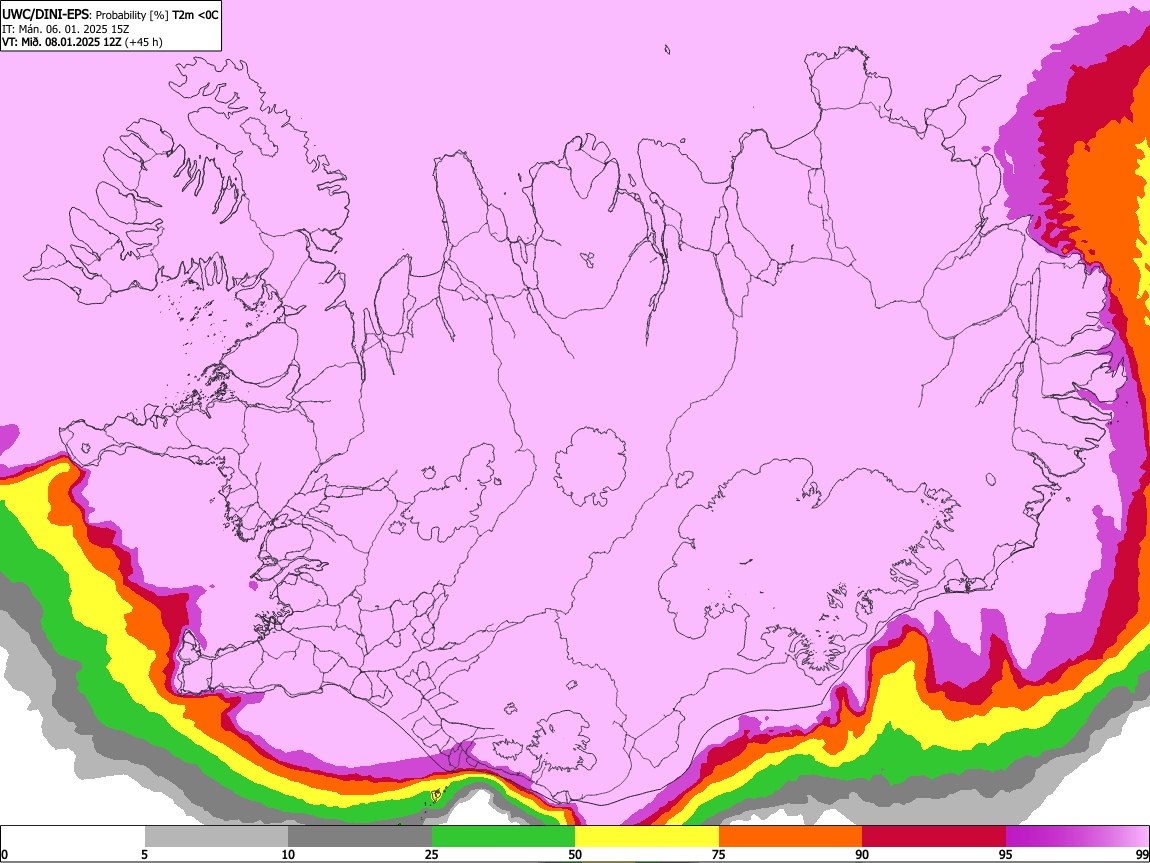The image size is (1150, 863).
Task: Click the '(+45 h)' forecast offset text
Action: 144,42
